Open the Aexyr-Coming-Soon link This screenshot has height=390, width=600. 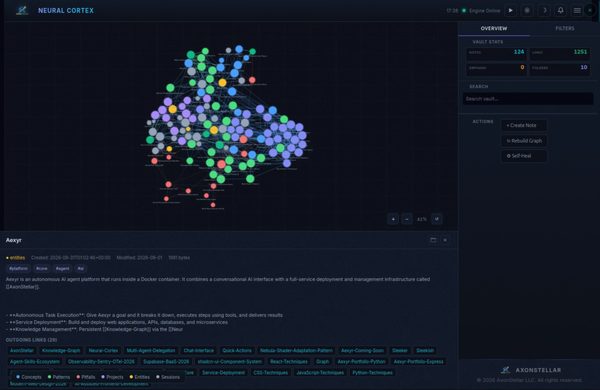point(362,350)
